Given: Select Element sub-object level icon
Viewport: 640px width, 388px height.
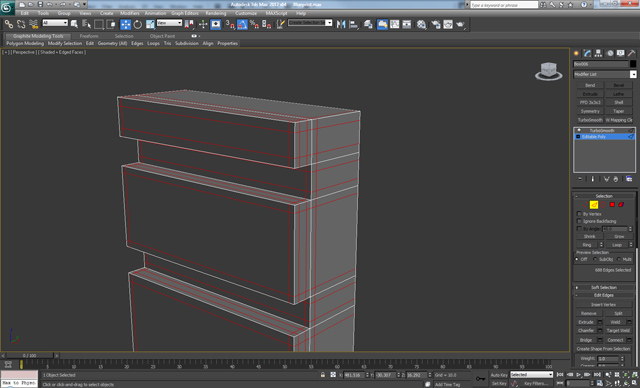Looking at the screenshot, I should tap(621, 204).
